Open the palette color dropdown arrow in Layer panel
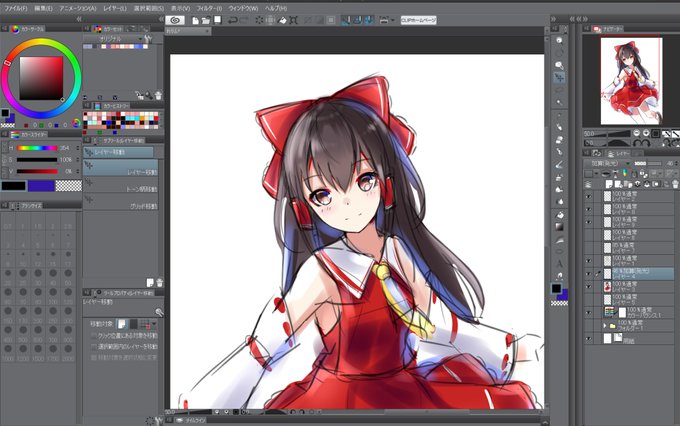This screenshot has height=426, width=680. tap(597, 174)
